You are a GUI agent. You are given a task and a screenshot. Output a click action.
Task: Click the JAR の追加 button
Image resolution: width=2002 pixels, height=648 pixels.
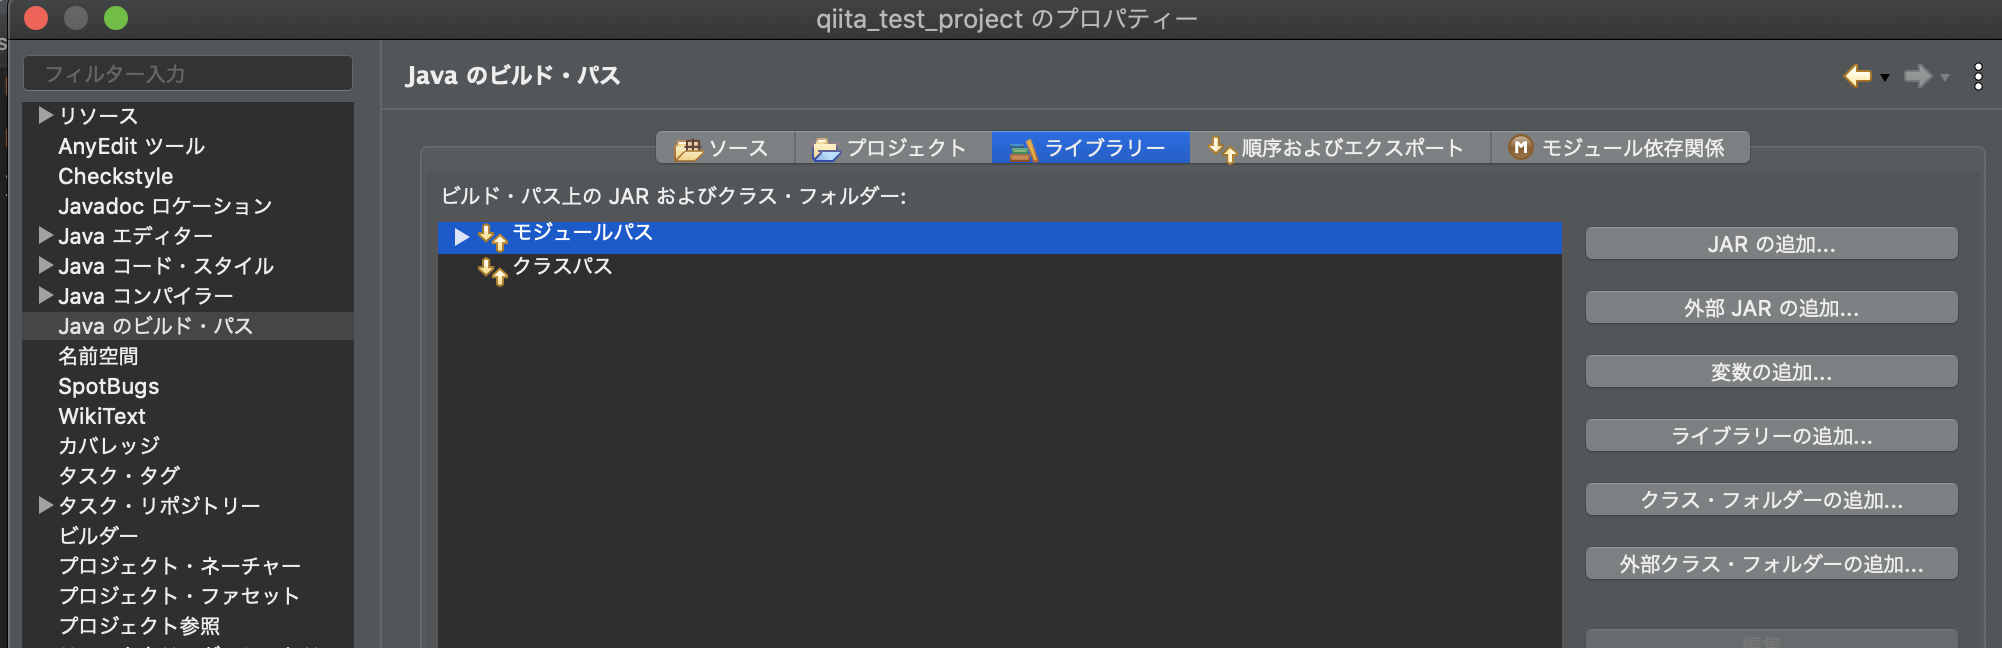(x=1770, y=242)
